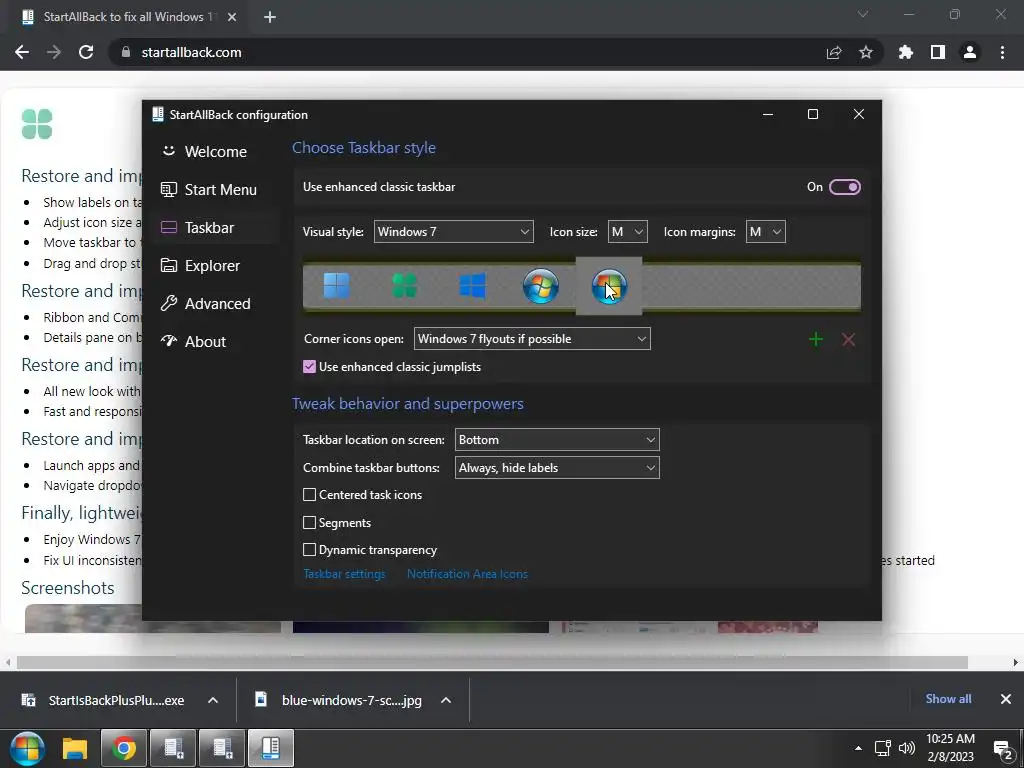This screenshot has width=1024, height=768.
Task: Click the Screenshots heading on the webpage
Action: coord(67,588)
